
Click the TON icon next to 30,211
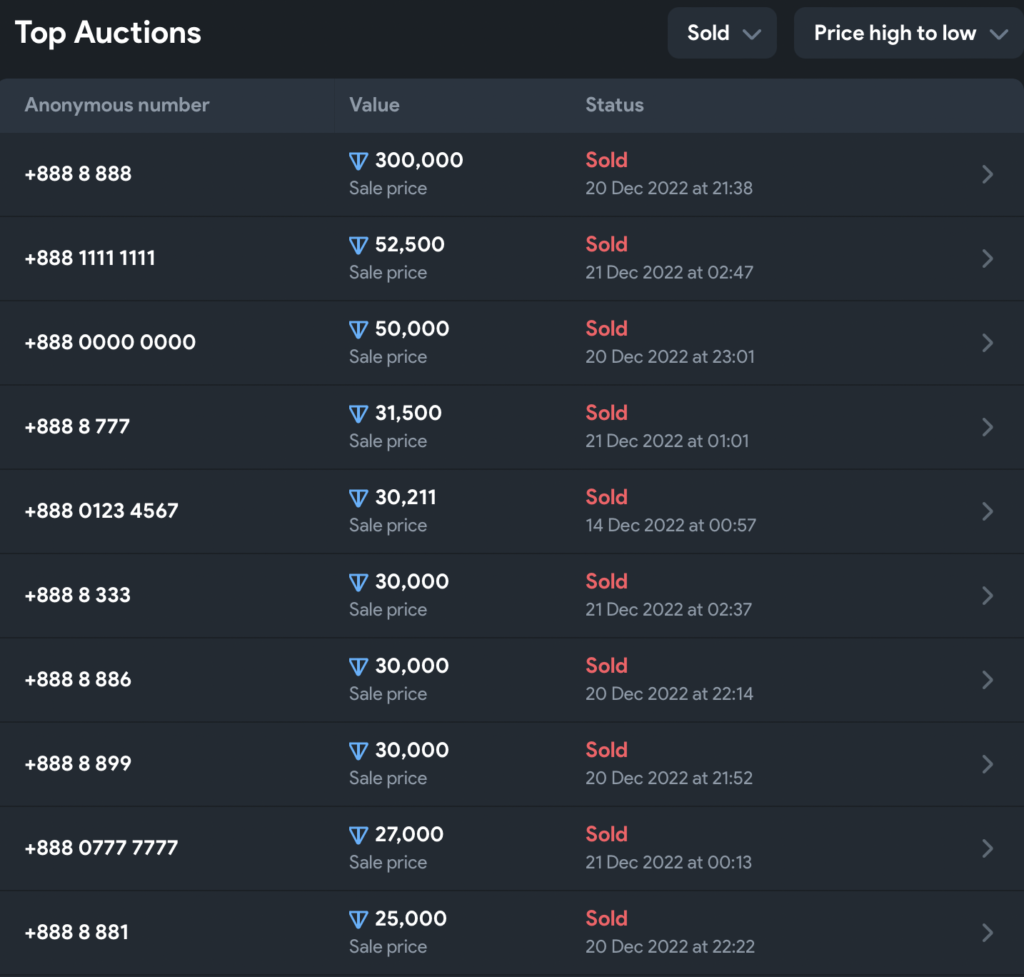[x=359, y=498]
